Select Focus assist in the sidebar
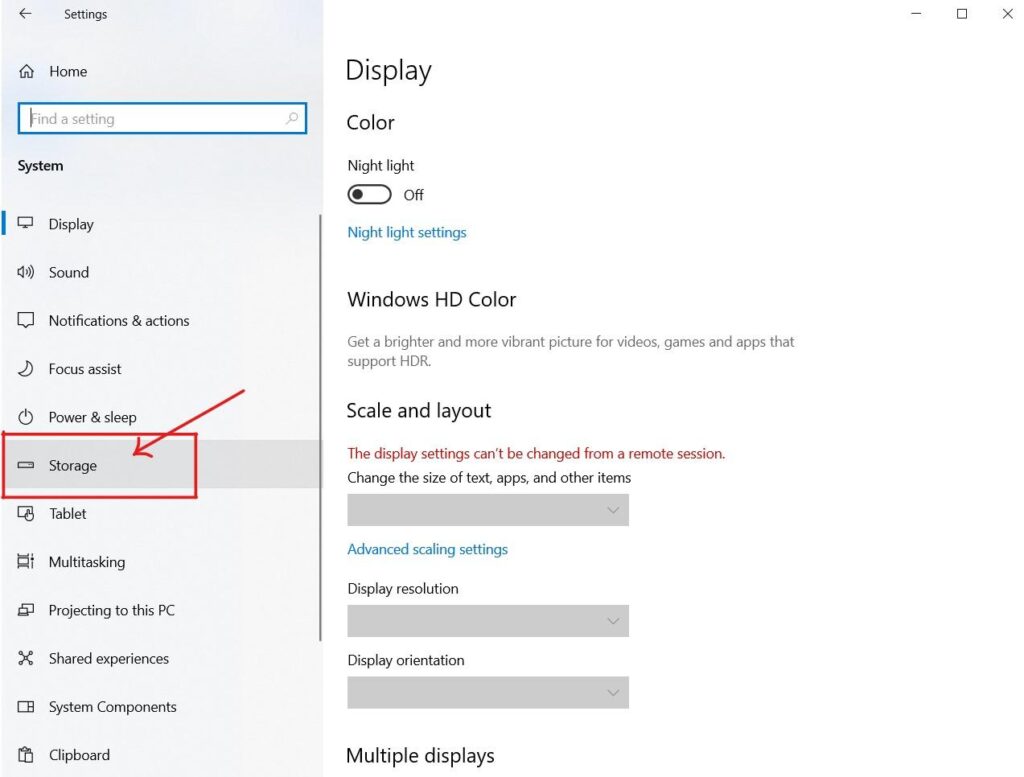This screenshot has width=1024, height=777. click(x=161, y=369)
